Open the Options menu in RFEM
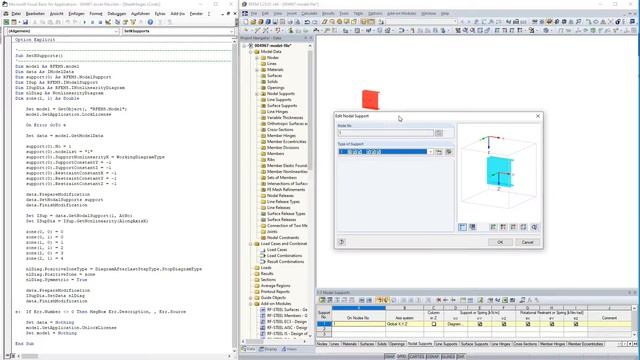Screen dimensions: 640x360 coord(375,13)
